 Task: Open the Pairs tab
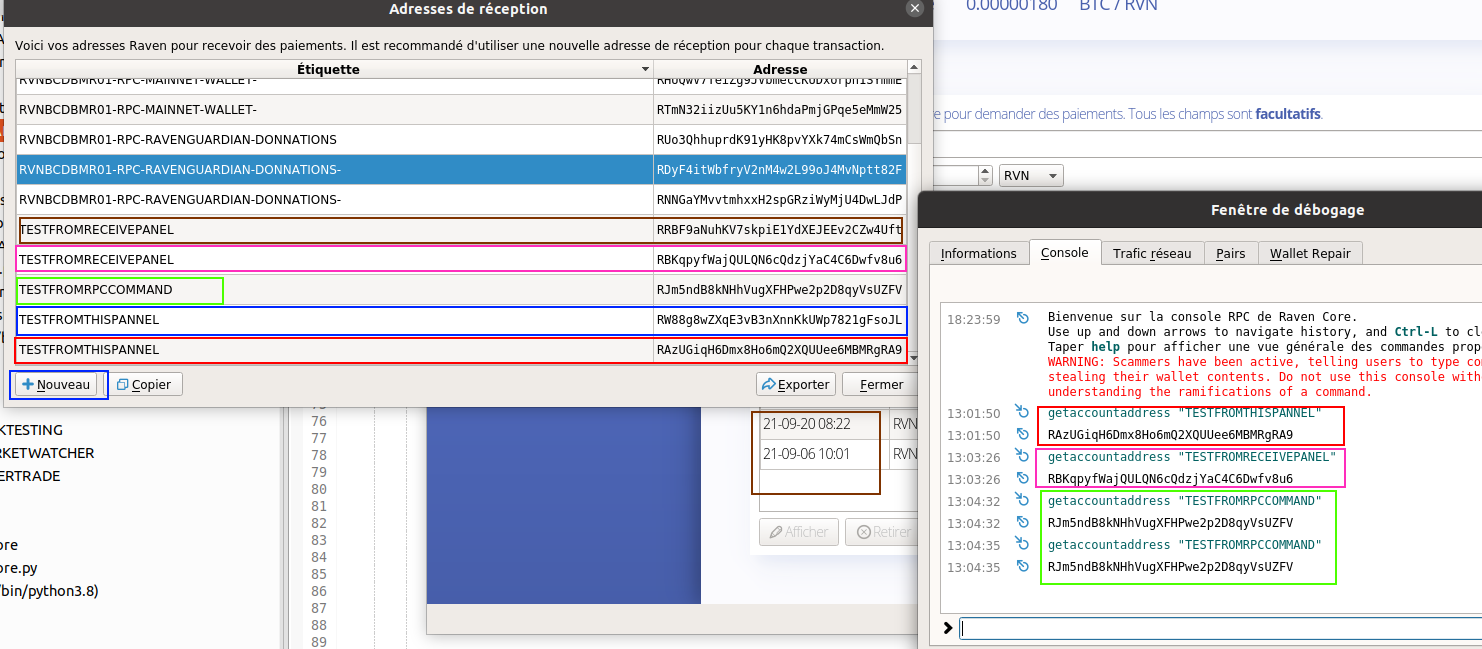pos(1230,253)
